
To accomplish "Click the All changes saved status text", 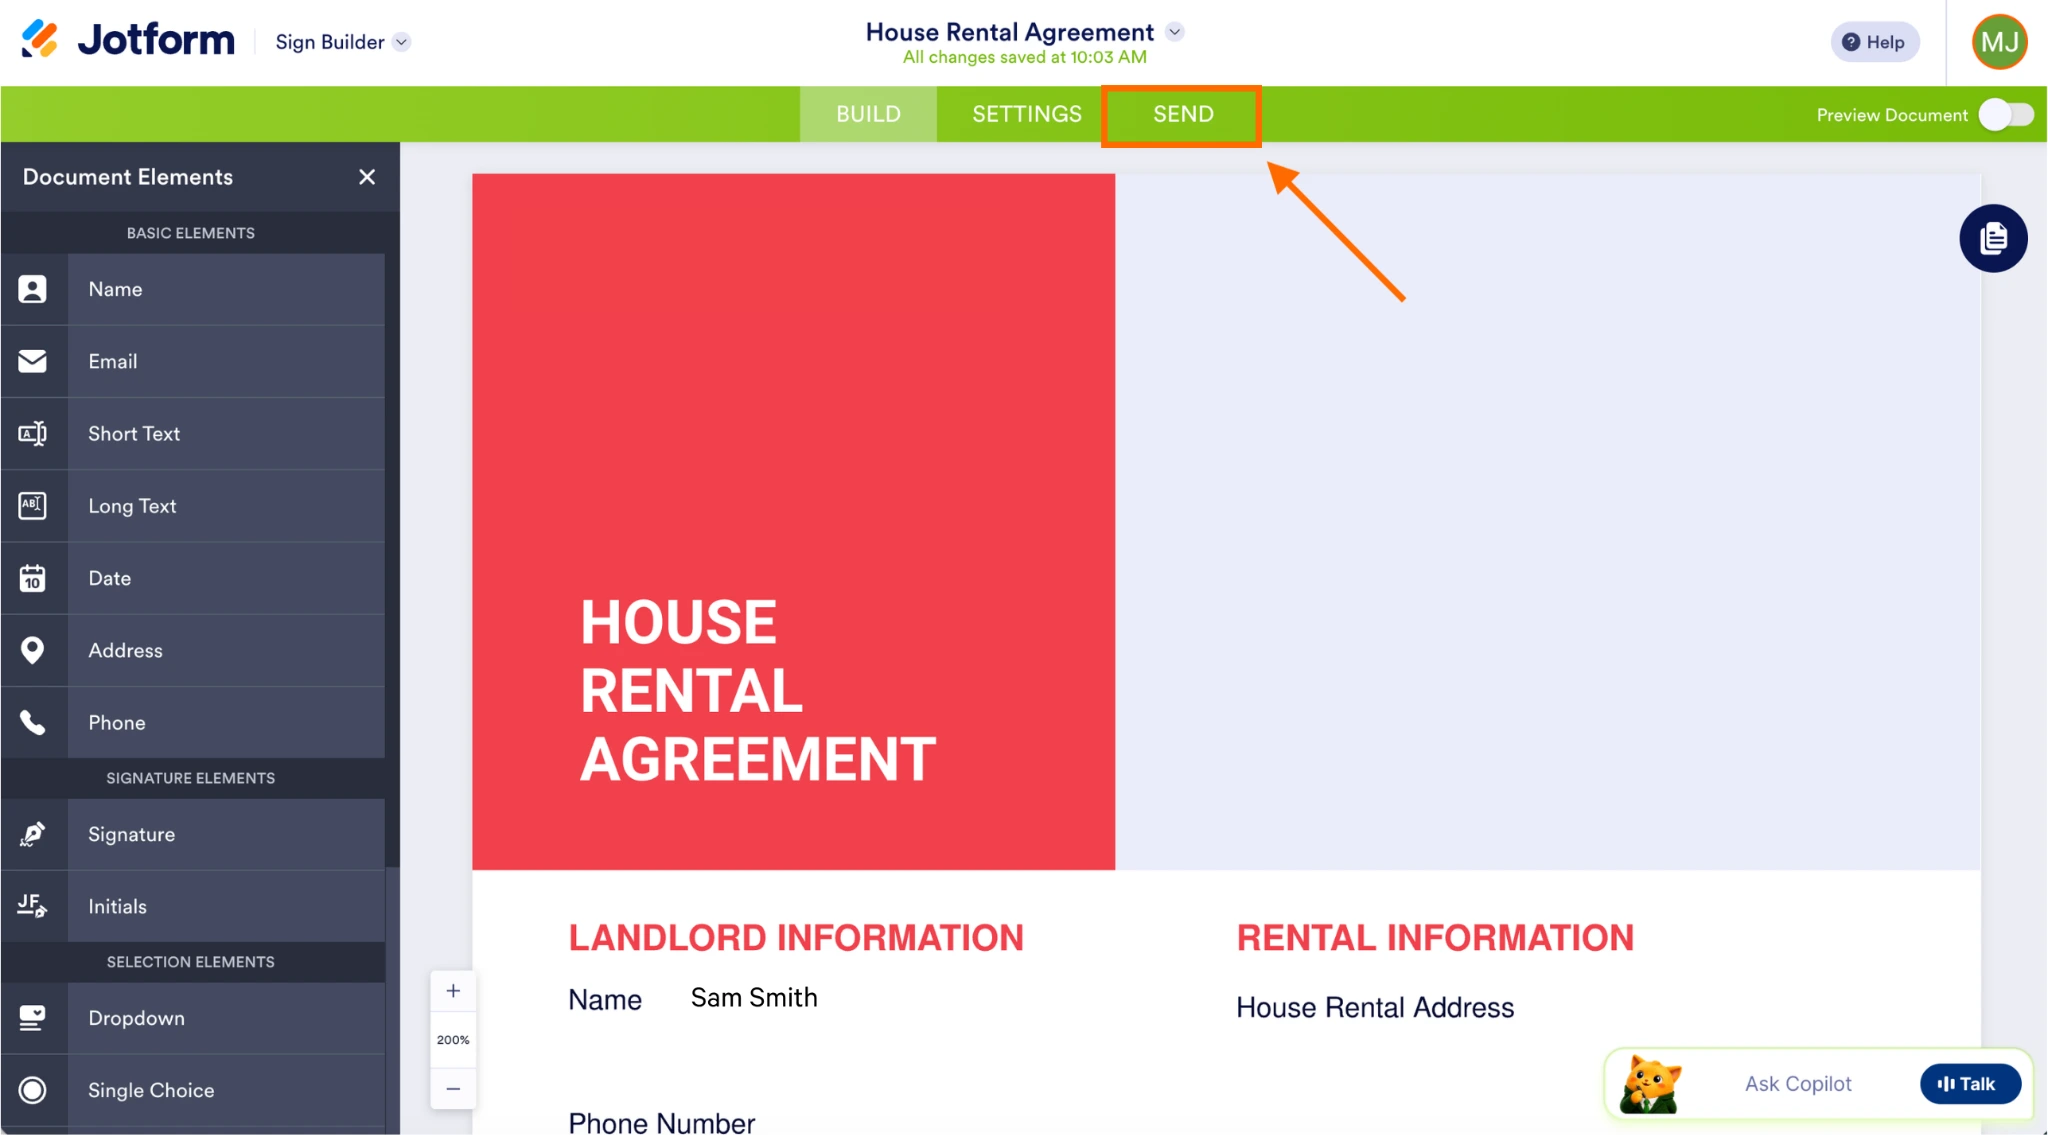I will click(x=1025, y=57).
